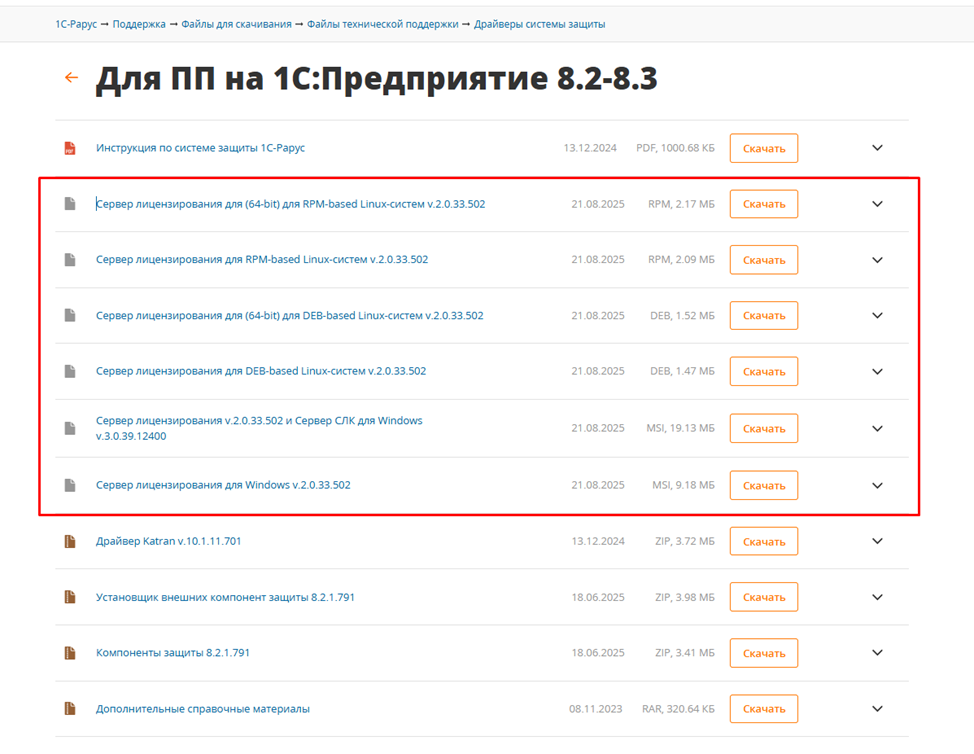
Task: Expand details of Инструкция по системе защиты row
Action: [877, 148]
